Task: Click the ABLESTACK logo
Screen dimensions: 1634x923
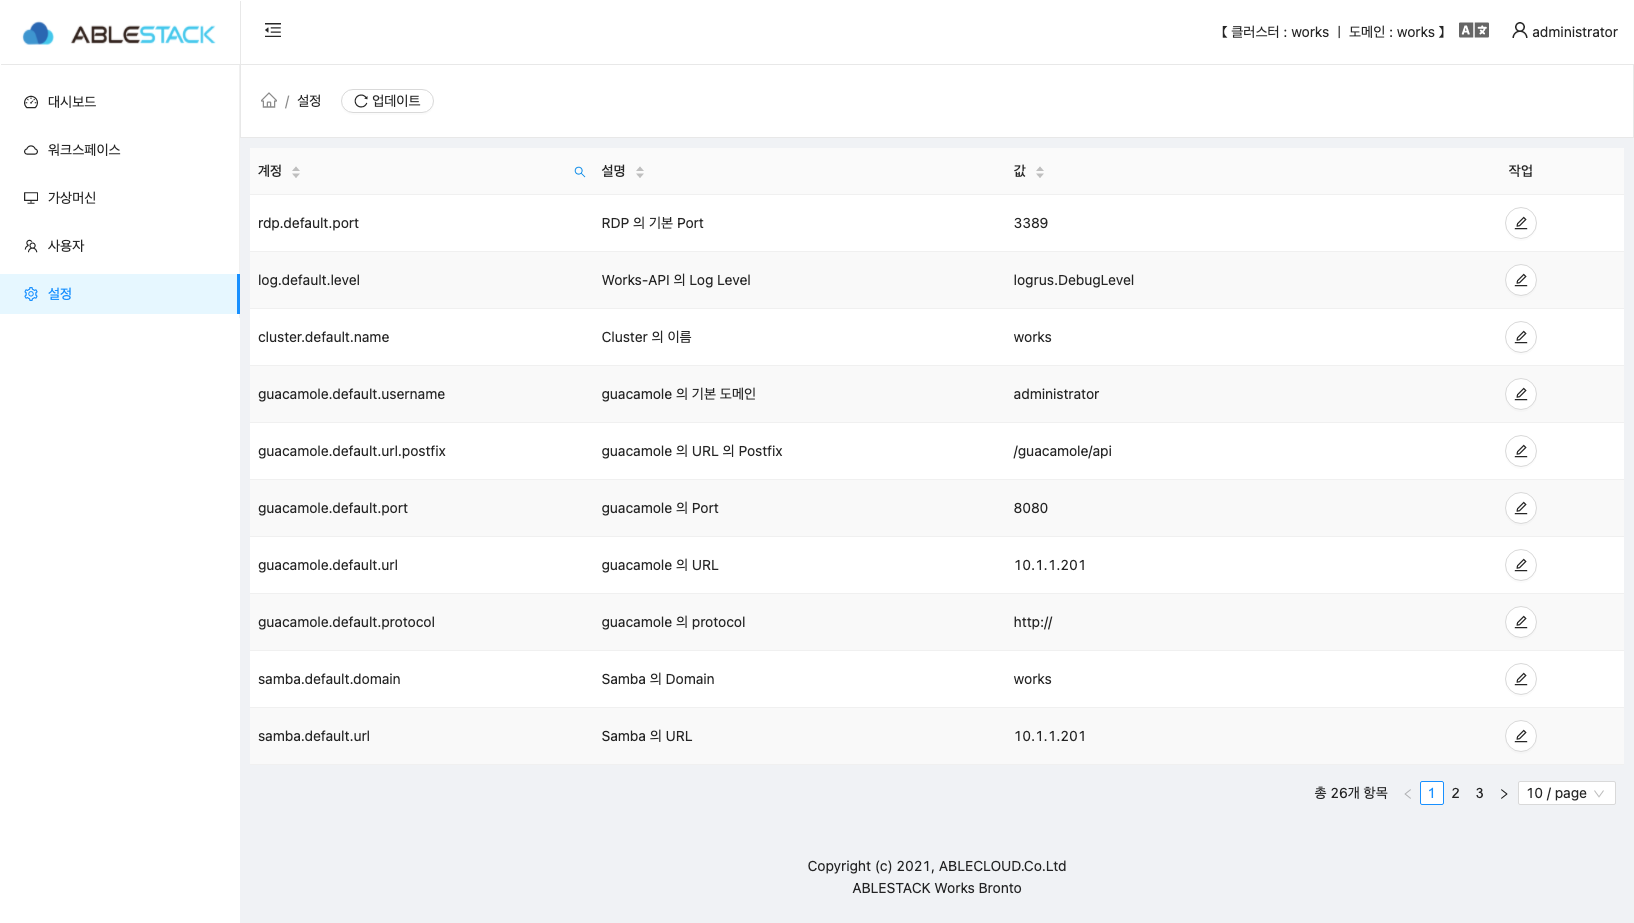Action: tap(119, 31)
